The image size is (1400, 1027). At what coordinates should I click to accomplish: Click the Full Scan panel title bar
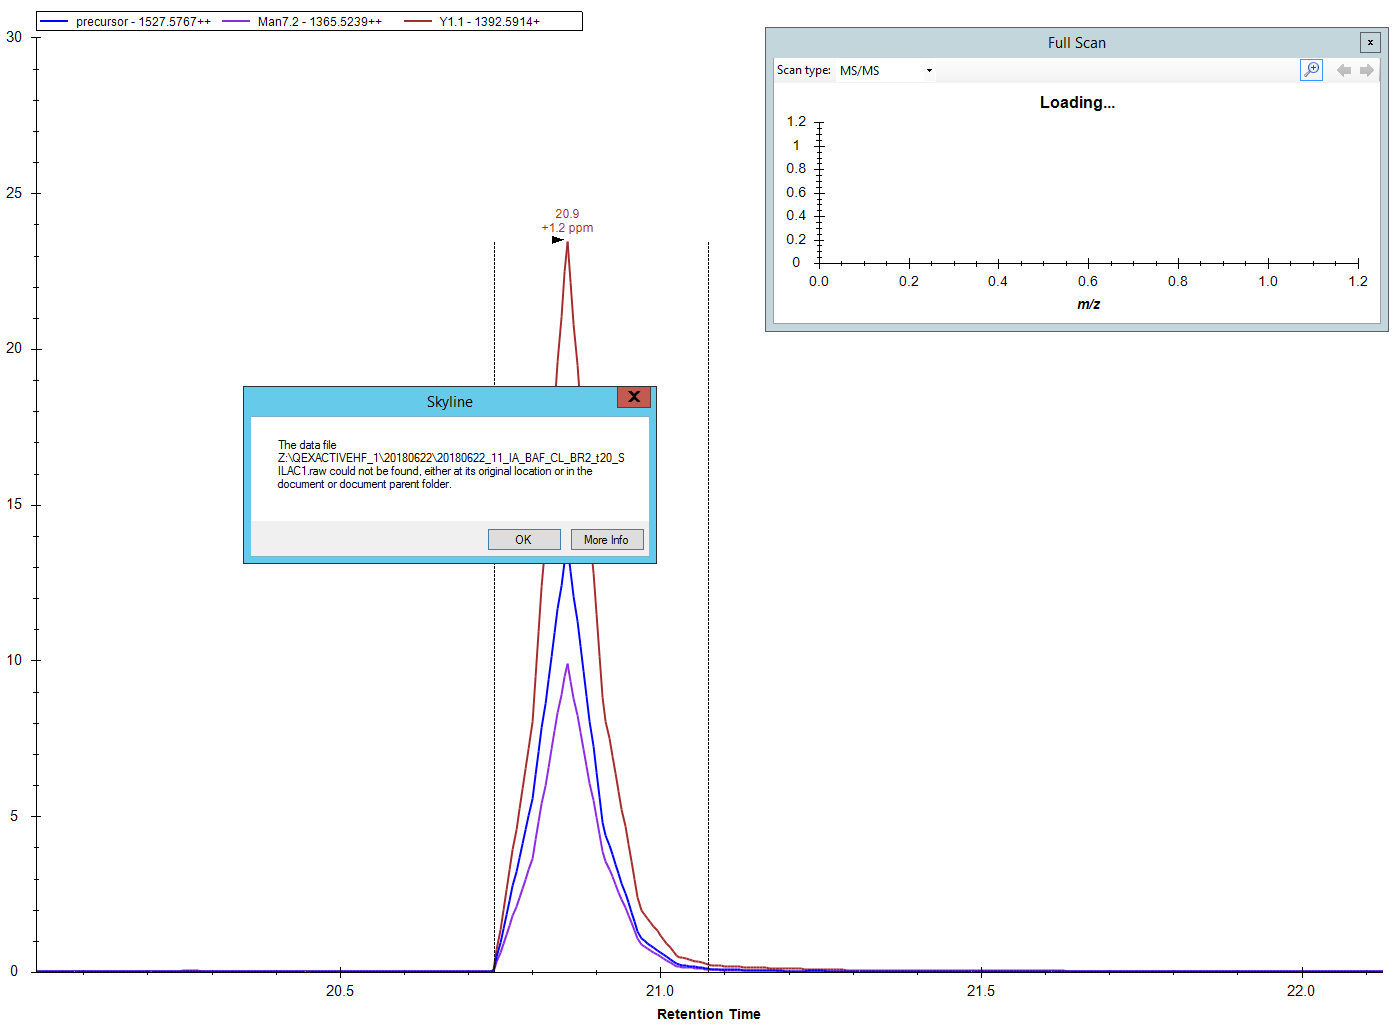tap(1076, 43)
